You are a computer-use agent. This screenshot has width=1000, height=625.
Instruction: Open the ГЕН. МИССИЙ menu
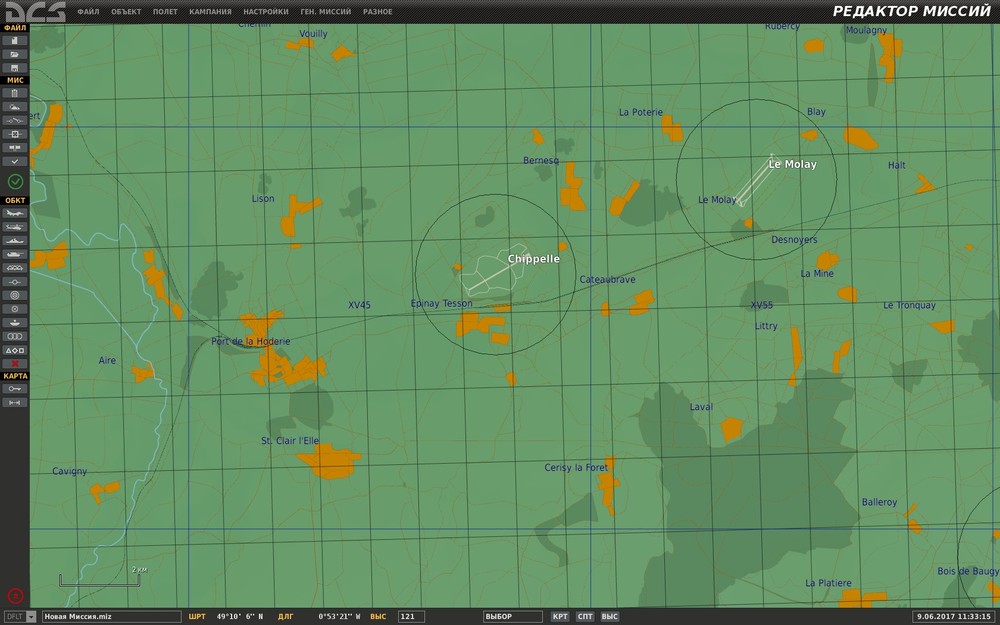(326, 11)
